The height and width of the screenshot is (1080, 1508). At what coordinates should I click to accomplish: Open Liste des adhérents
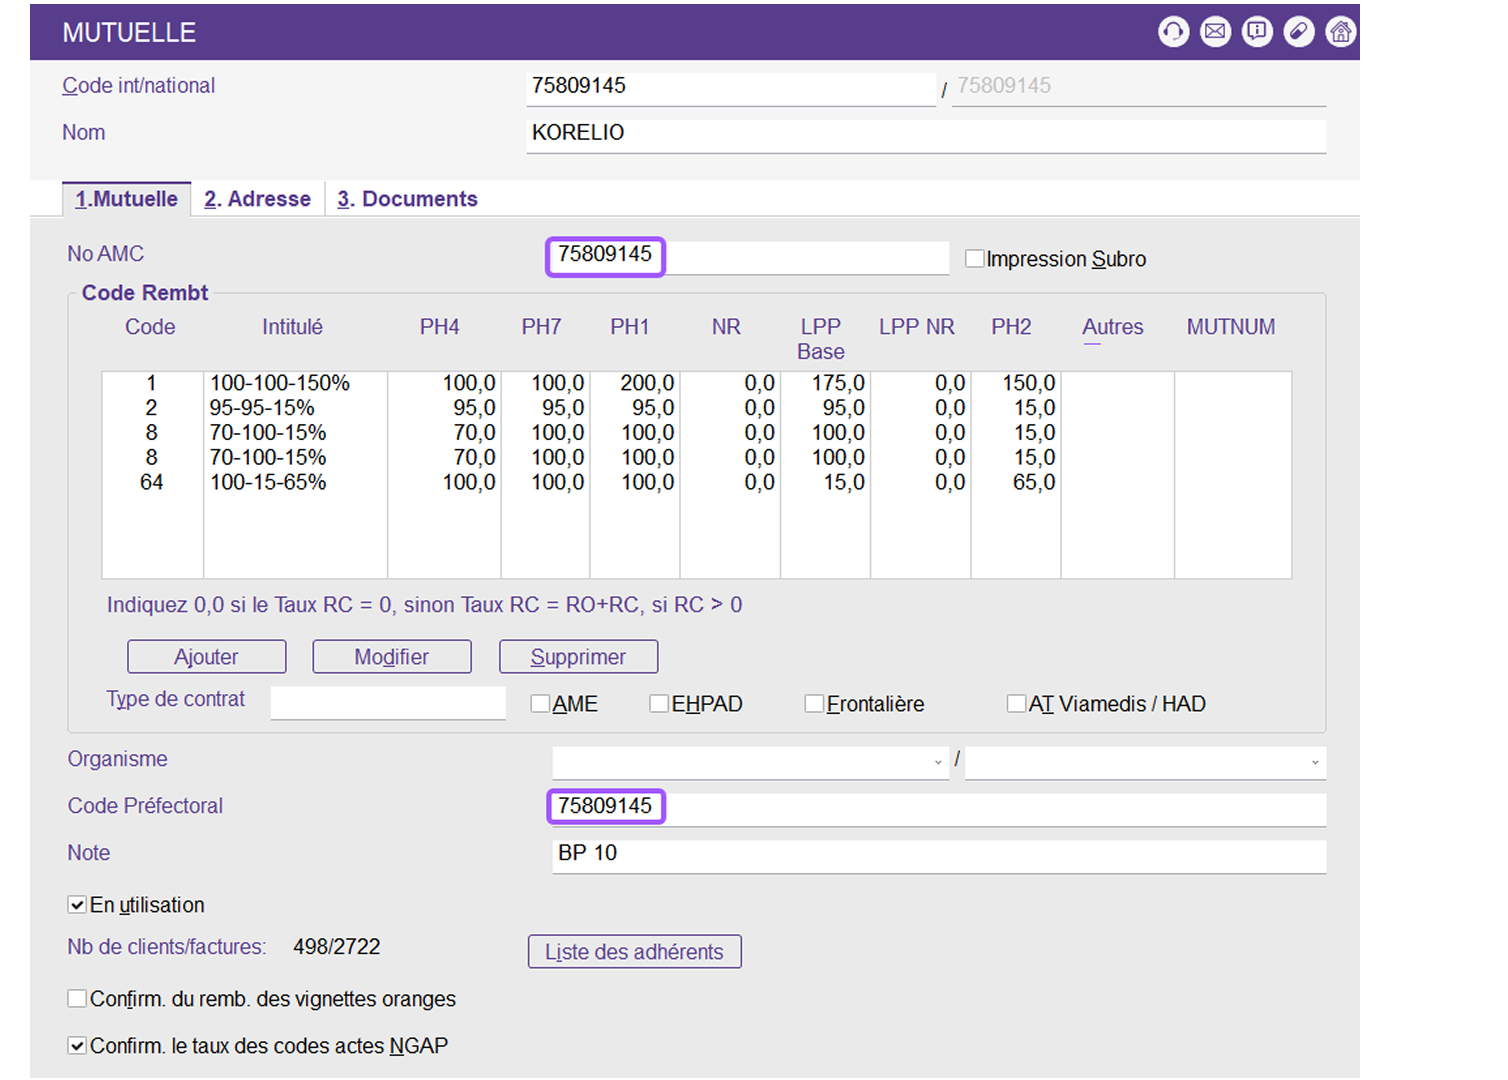pyautogui.click(x=634, y=952)
